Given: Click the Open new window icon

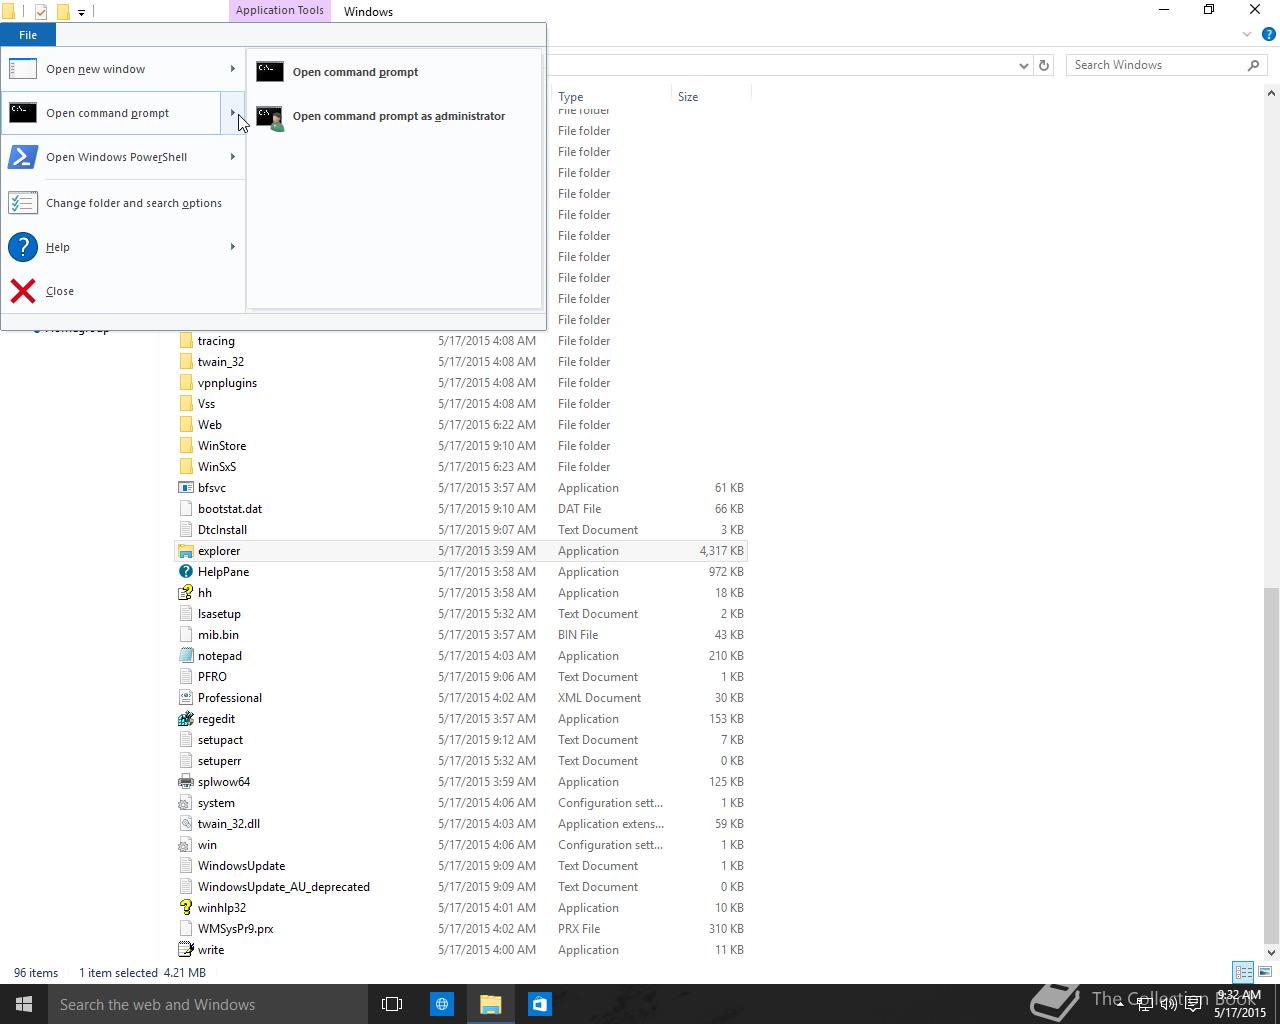Looking at the screenshot, I should (x=23, y=69).
